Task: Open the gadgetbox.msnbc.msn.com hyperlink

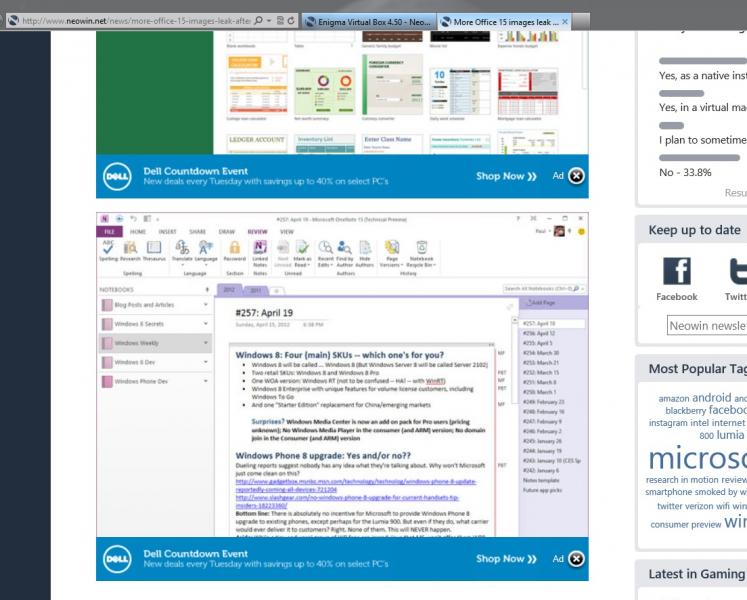Action: [x=355, y=486]
